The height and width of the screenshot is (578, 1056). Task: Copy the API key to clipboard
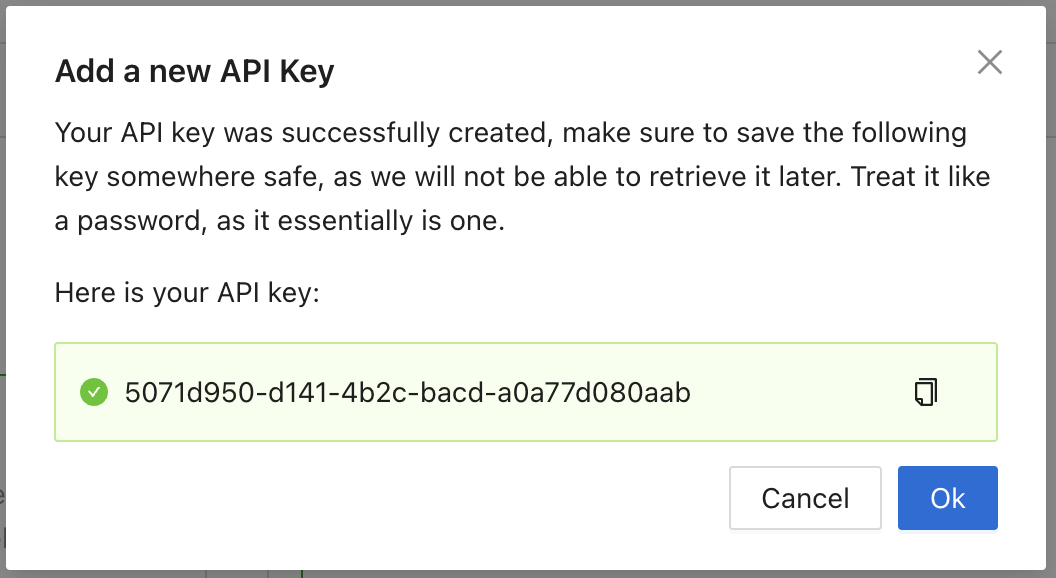click(x=926, y=392)
